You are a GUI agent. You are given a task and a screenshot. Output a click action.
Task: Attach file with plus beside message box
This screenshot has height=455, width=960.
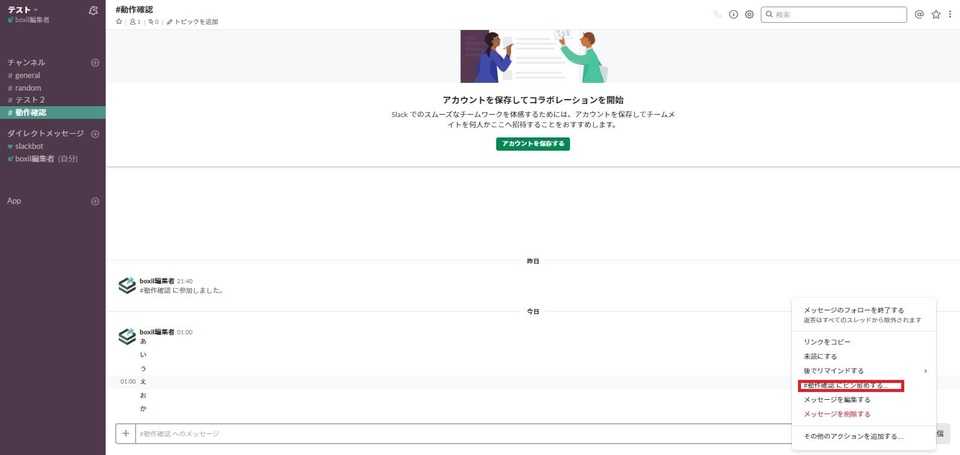(x=126, y=434)
